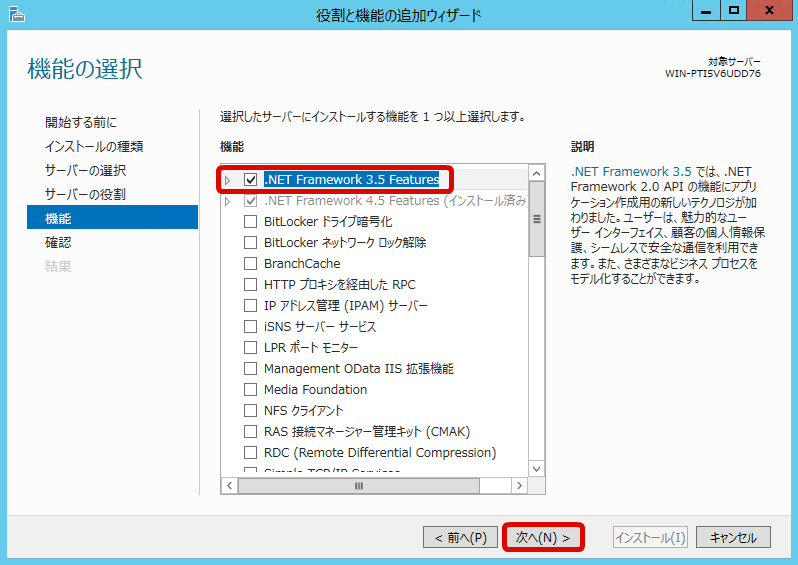Check BitLocker ドライブ暗号化 checkbox

250,221
